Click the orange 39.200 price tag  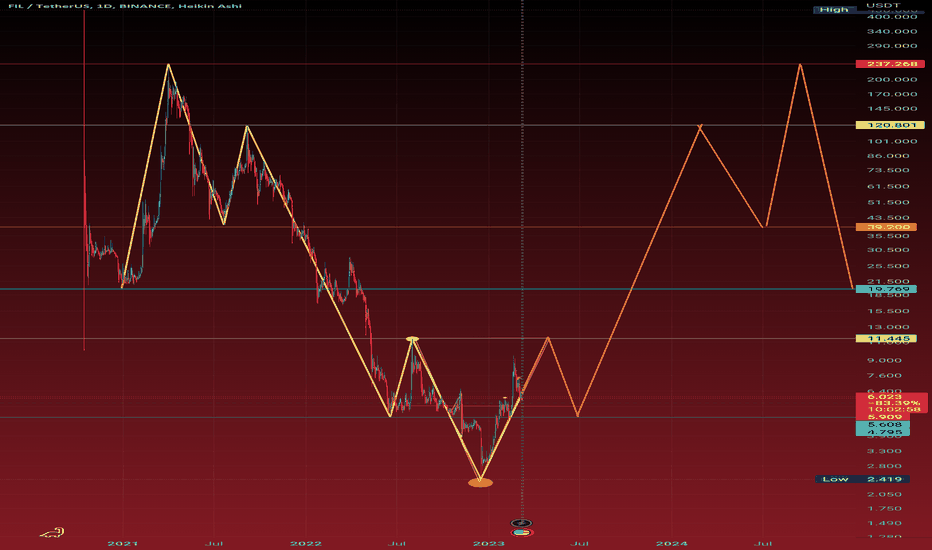[x=886, y=227]
